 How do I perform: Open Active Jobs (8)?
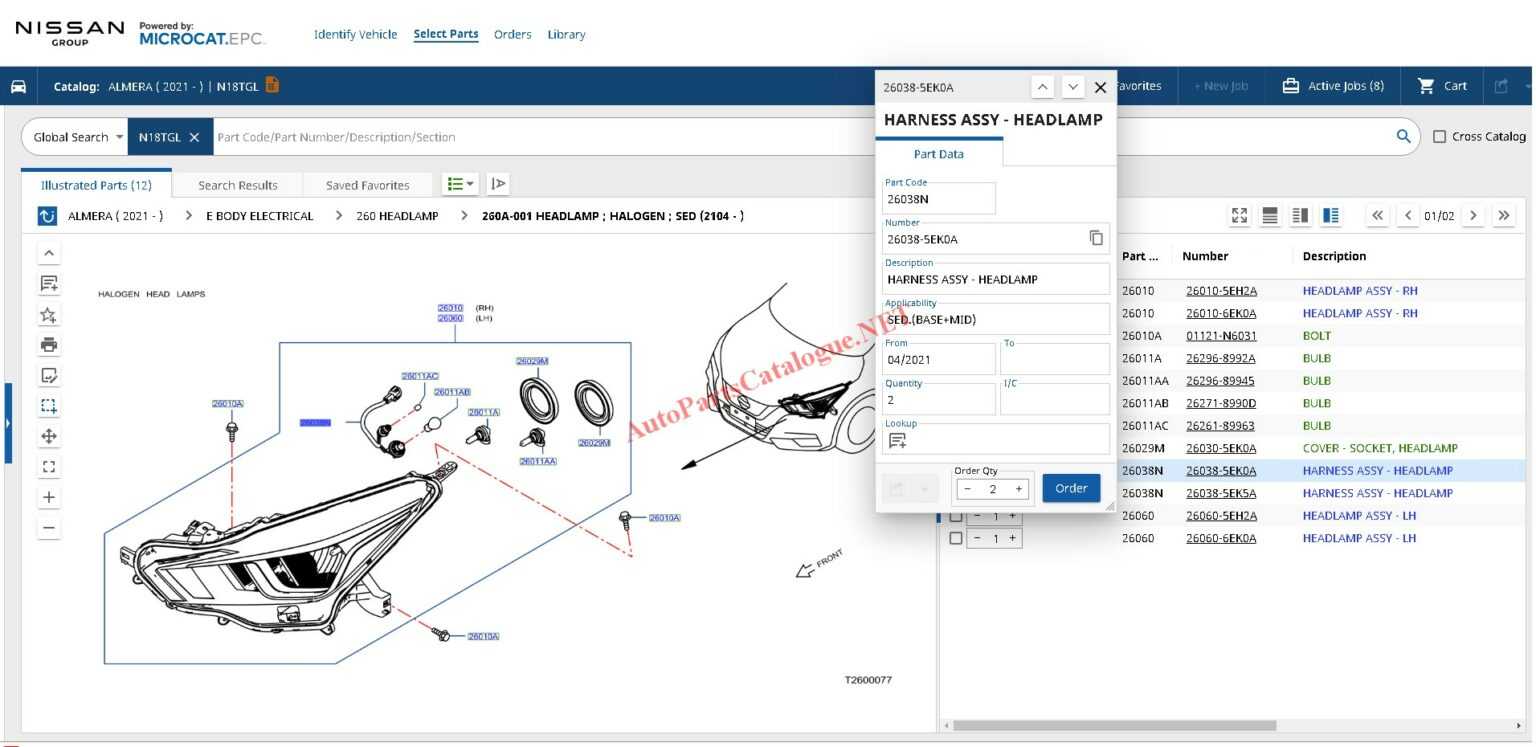pos(1334,86)
